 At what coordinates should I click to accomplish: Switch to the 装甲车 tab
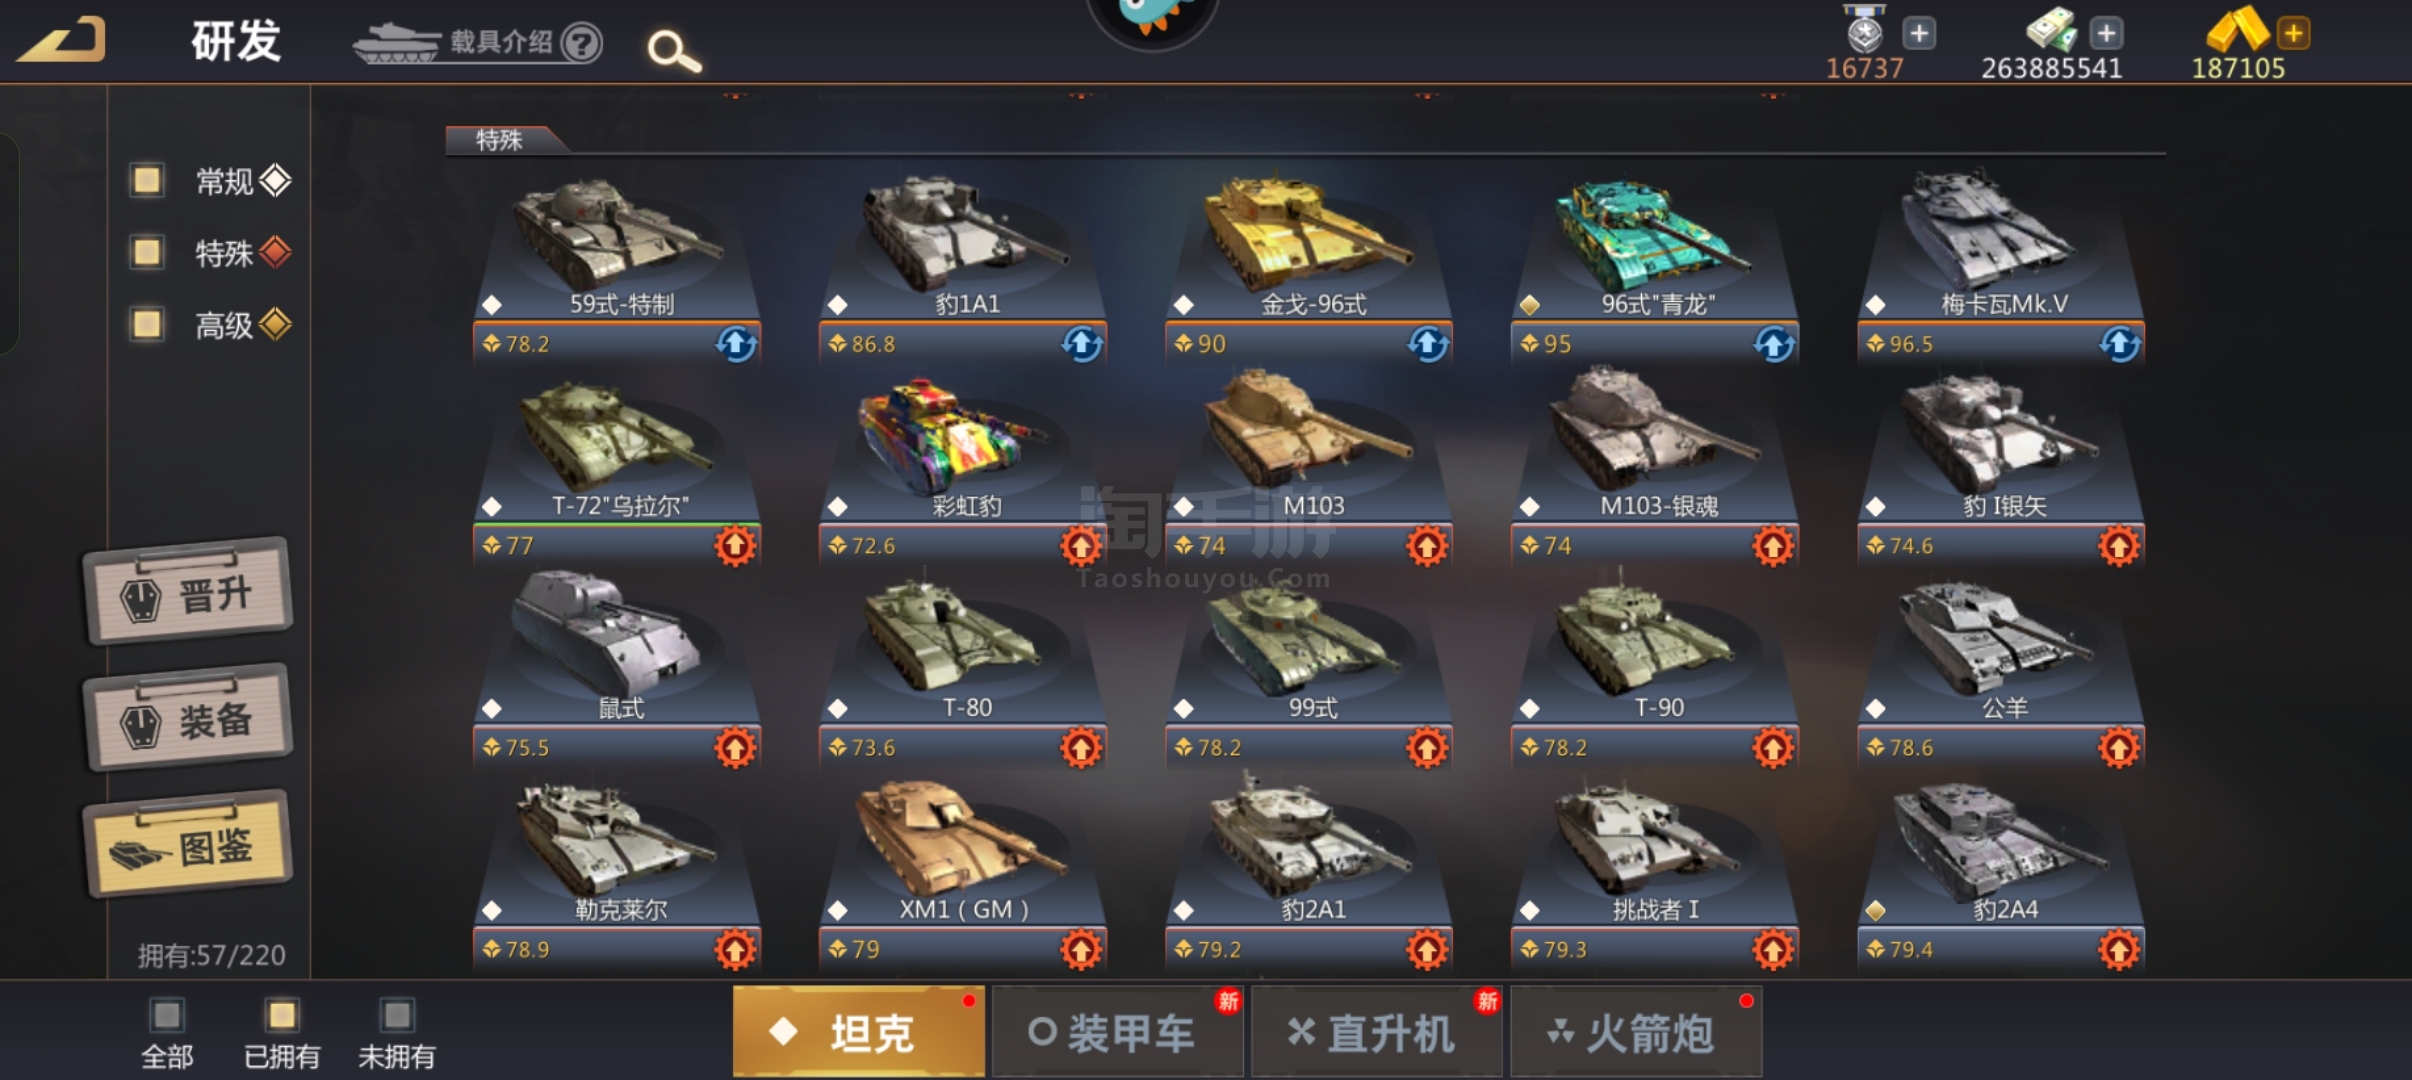tap(1118, 1032)
